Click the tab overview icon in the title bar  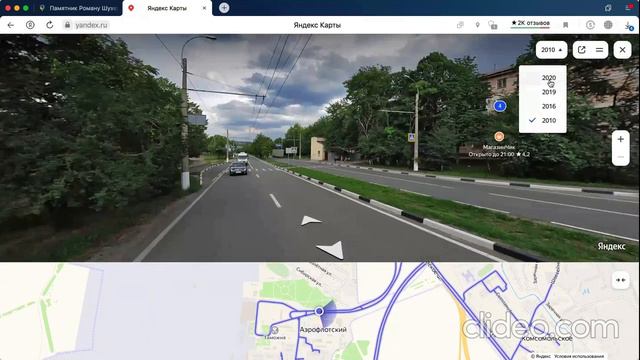[x=608, y=8]
